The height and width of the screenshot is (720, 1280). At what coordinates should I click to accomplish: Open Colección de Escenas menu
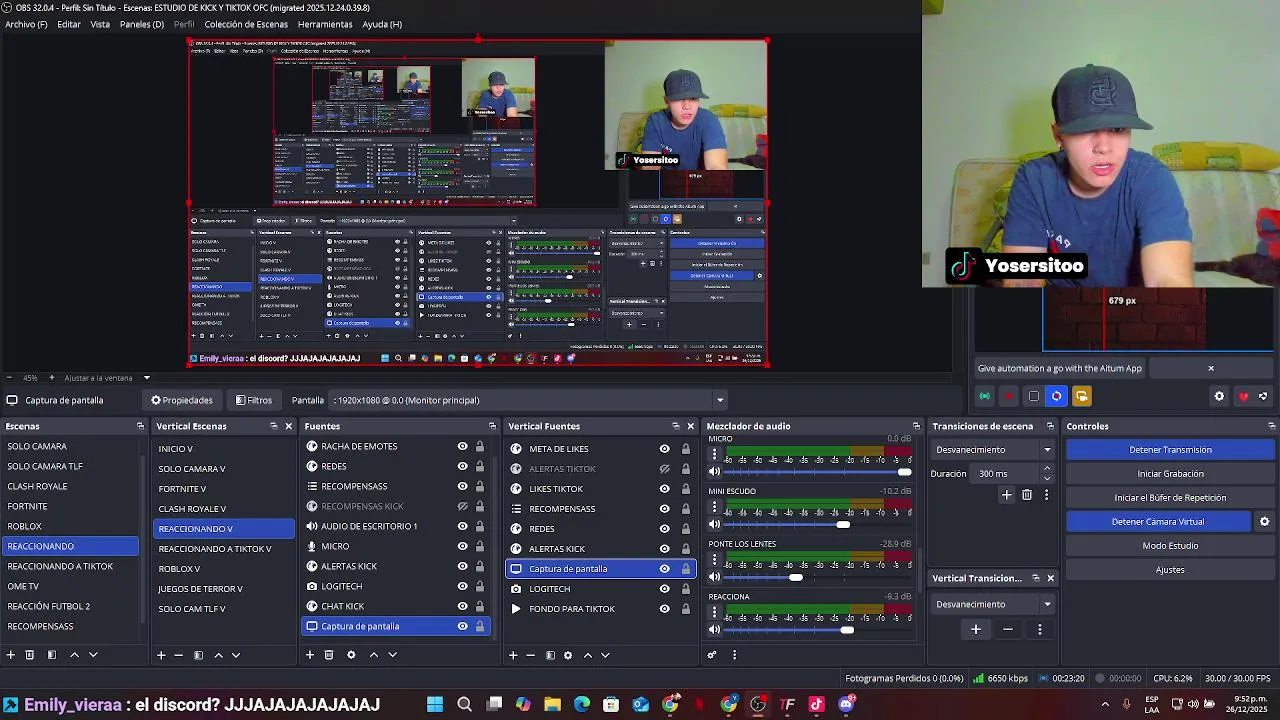coord(246,24)
